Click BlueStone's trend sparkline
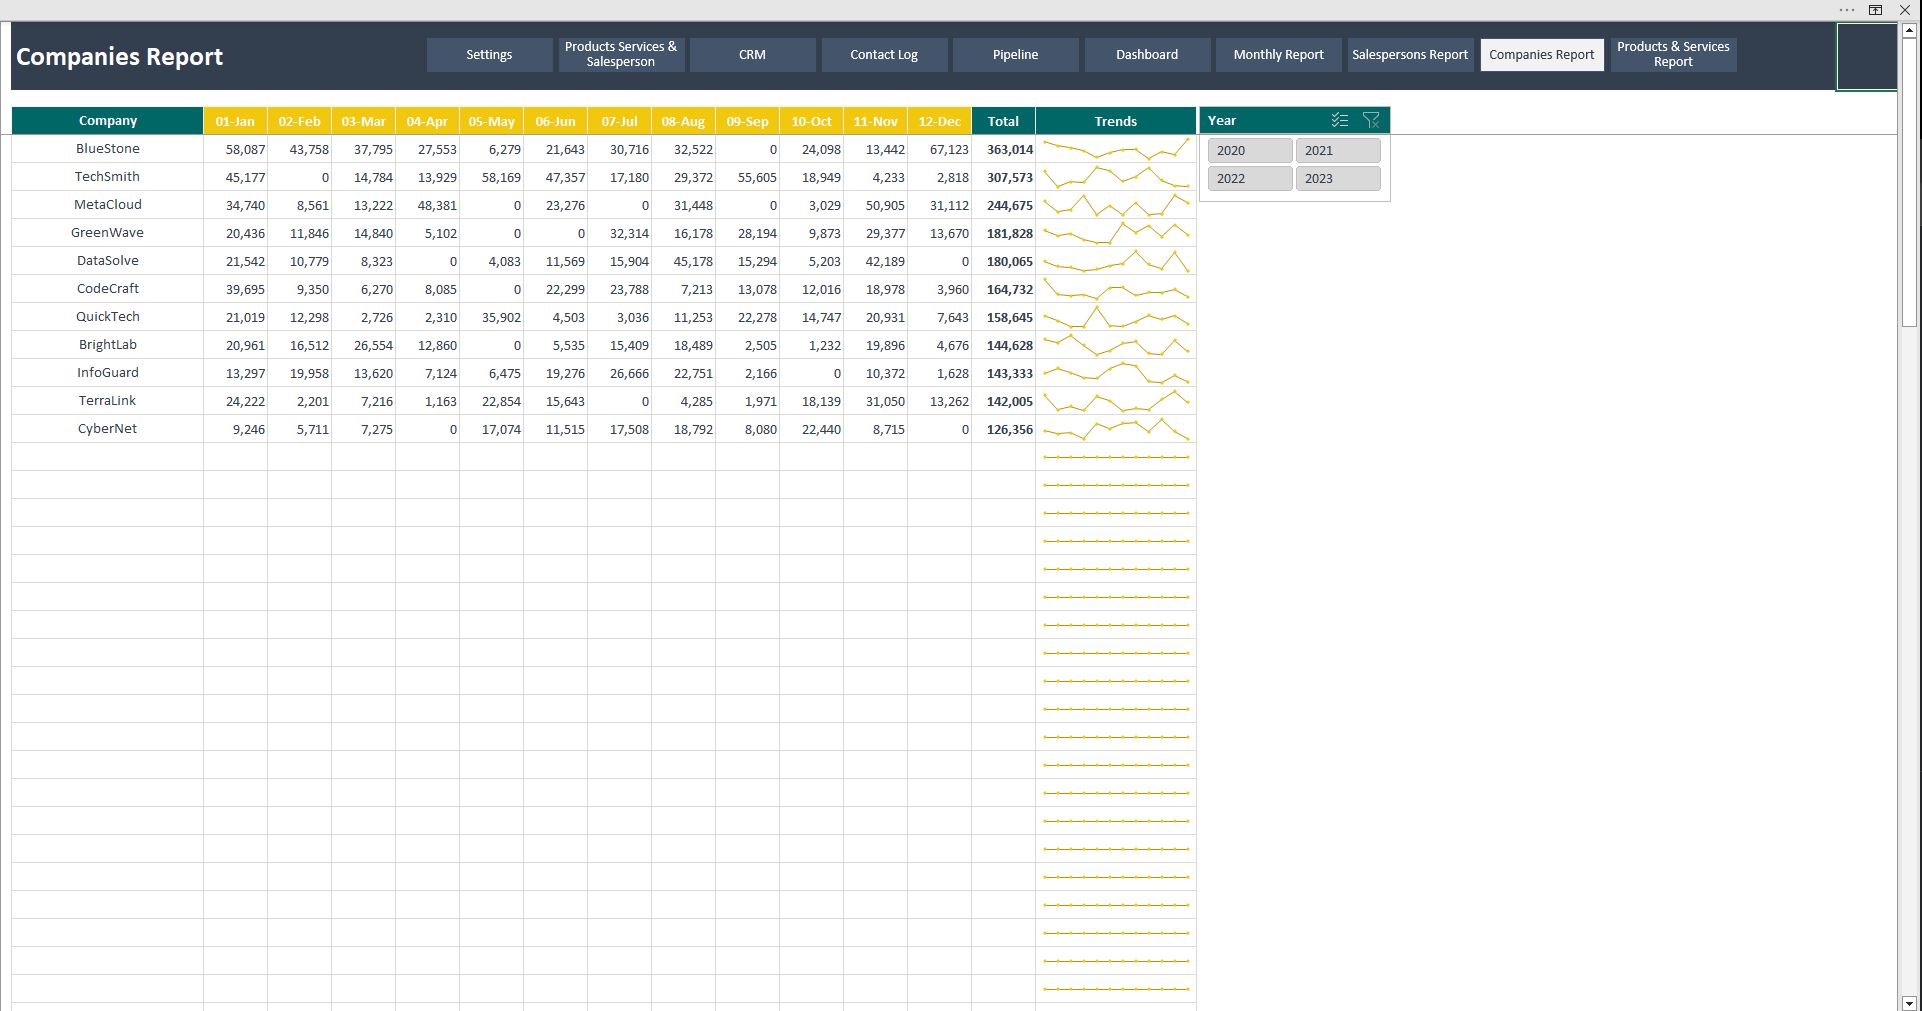The height and width of the screenshot is (1011, 1922). 1115,150
